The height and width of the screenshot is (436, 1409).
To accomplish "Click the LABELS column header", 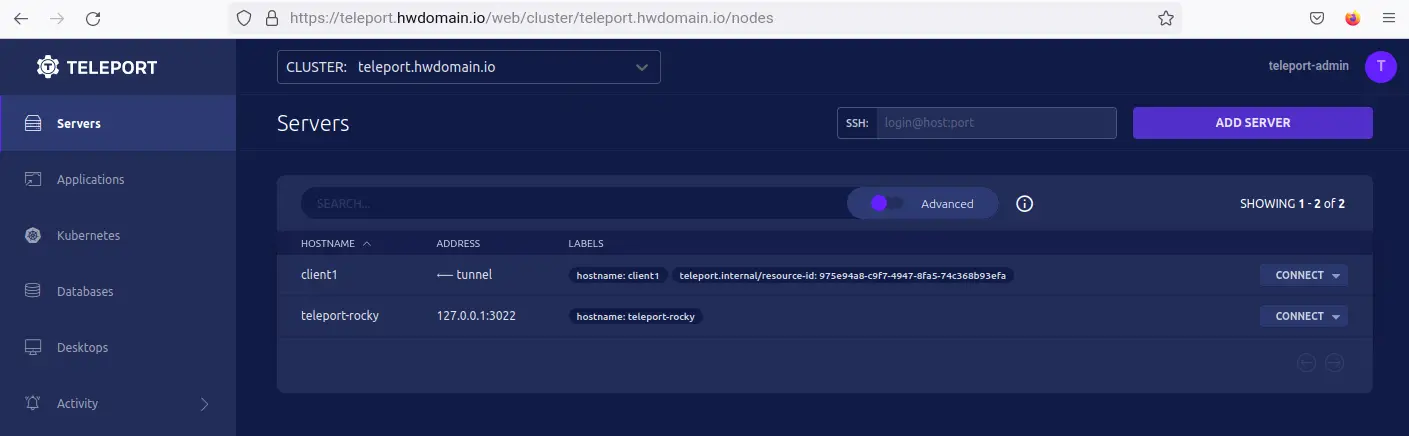I will [586, 244].
